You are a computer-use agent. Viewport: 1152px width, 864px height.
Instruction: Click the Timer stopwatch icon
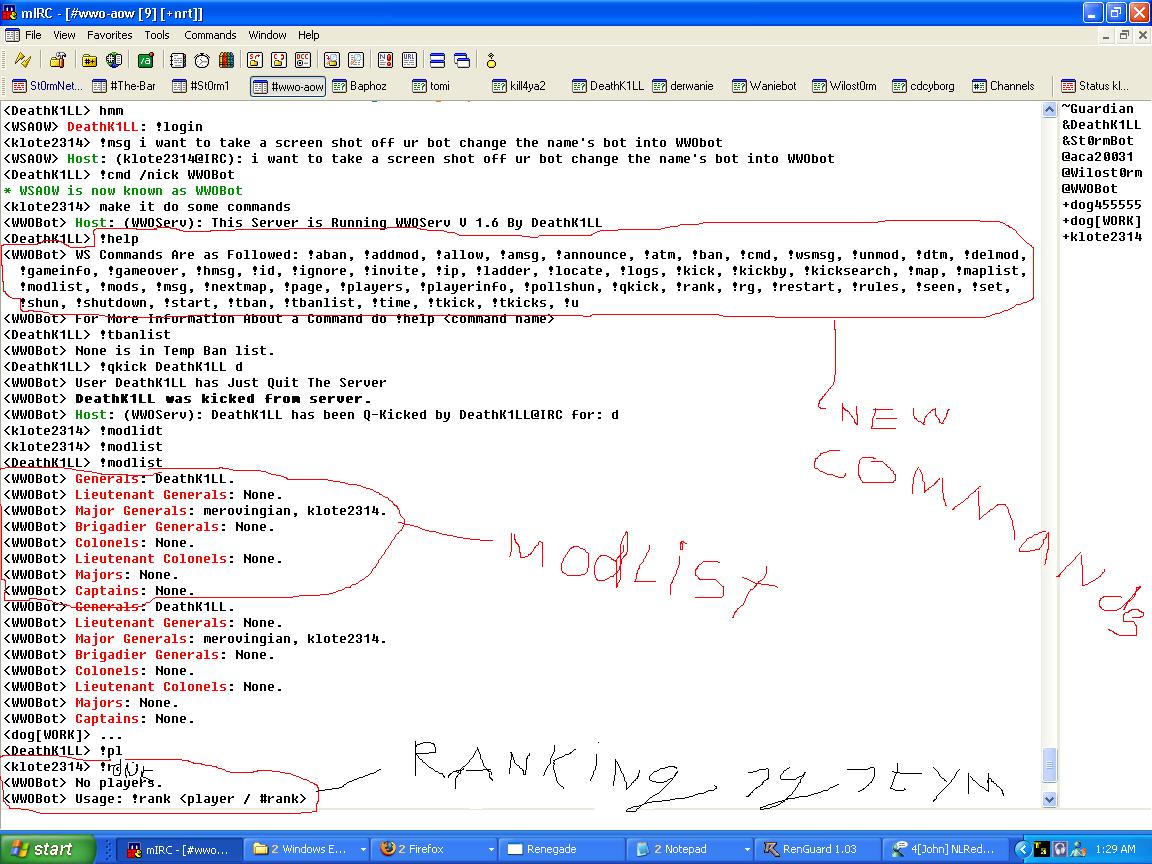click(202, 60)
